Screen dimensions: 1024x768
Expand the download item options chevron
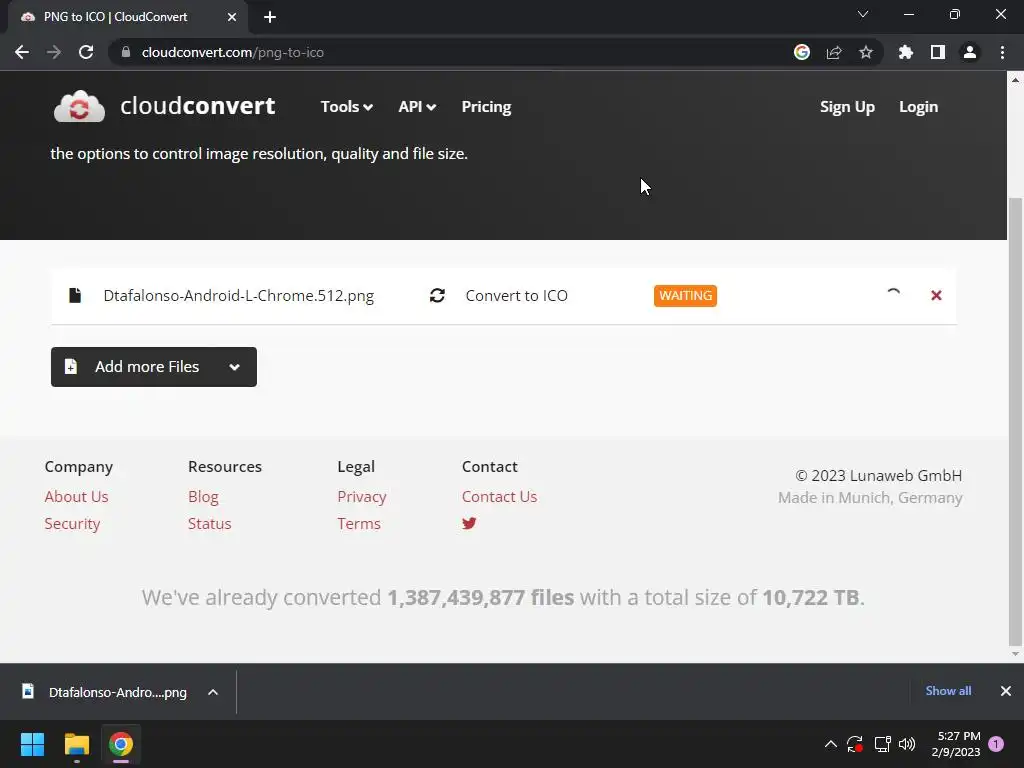pyautogui.click(x=213, y=692)
